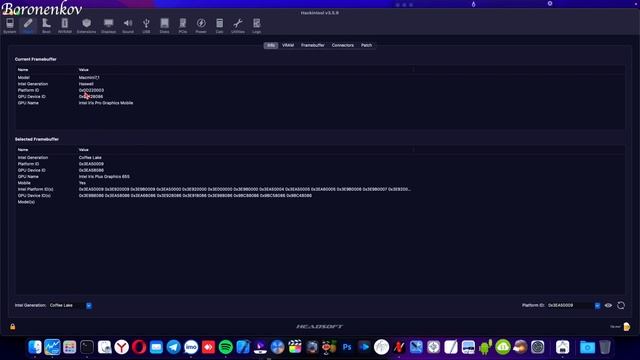This screenshot has height=360, width=640.
Task: Open Final Cut Pro from the dock
Action: click(295, 347)
